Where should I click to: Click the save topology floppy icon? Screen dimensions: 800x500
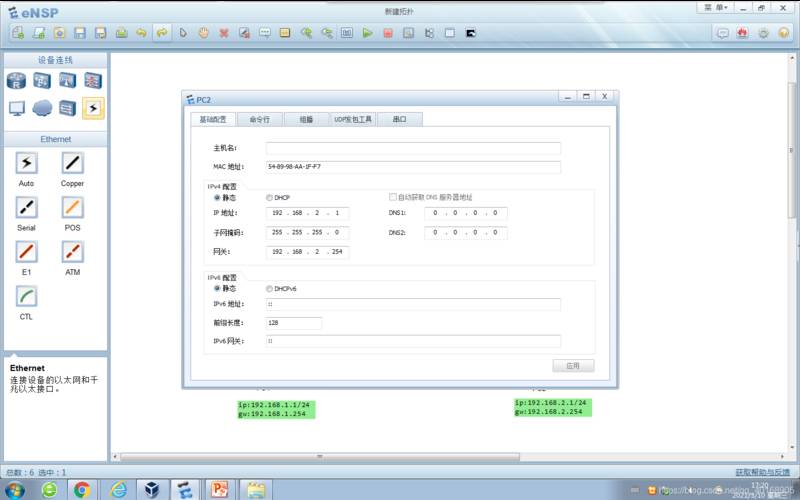80,33
